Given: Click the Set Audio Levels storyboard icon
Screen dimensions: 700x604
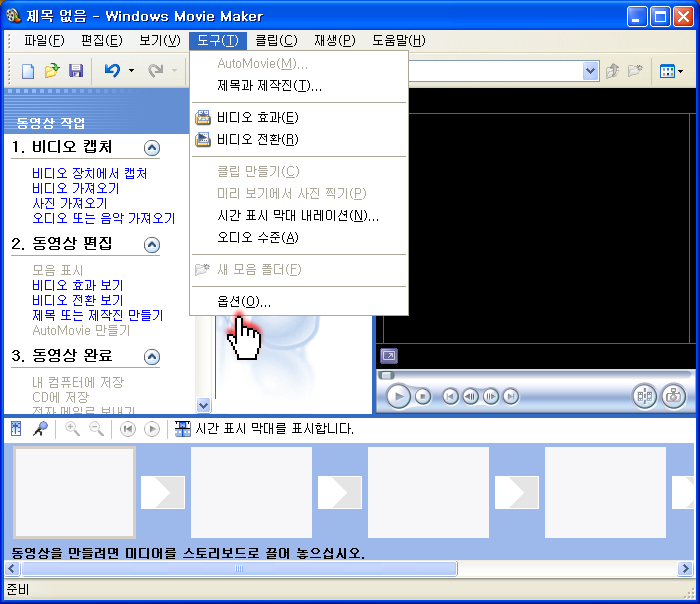Looking at the screenshot, I should tap(16, 429).
